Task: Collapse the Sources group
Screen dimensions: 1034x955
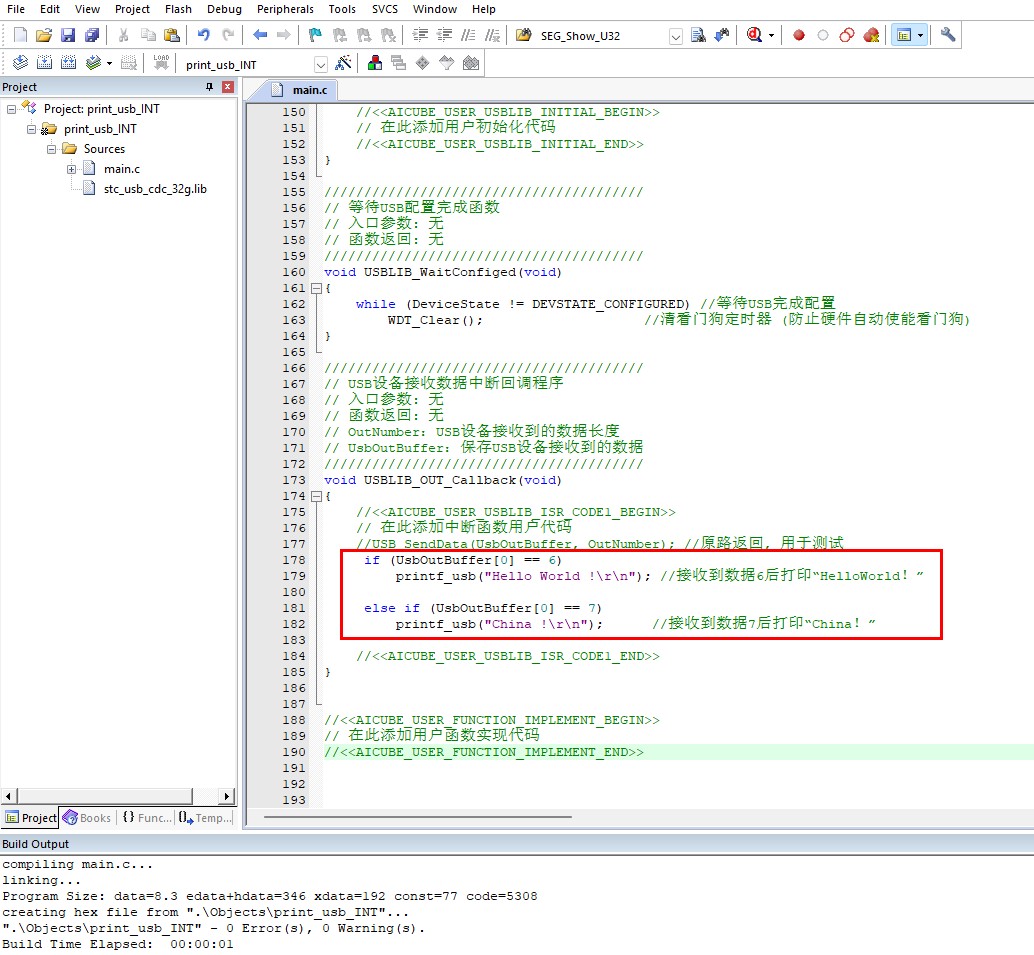Action: pos(51,149)
